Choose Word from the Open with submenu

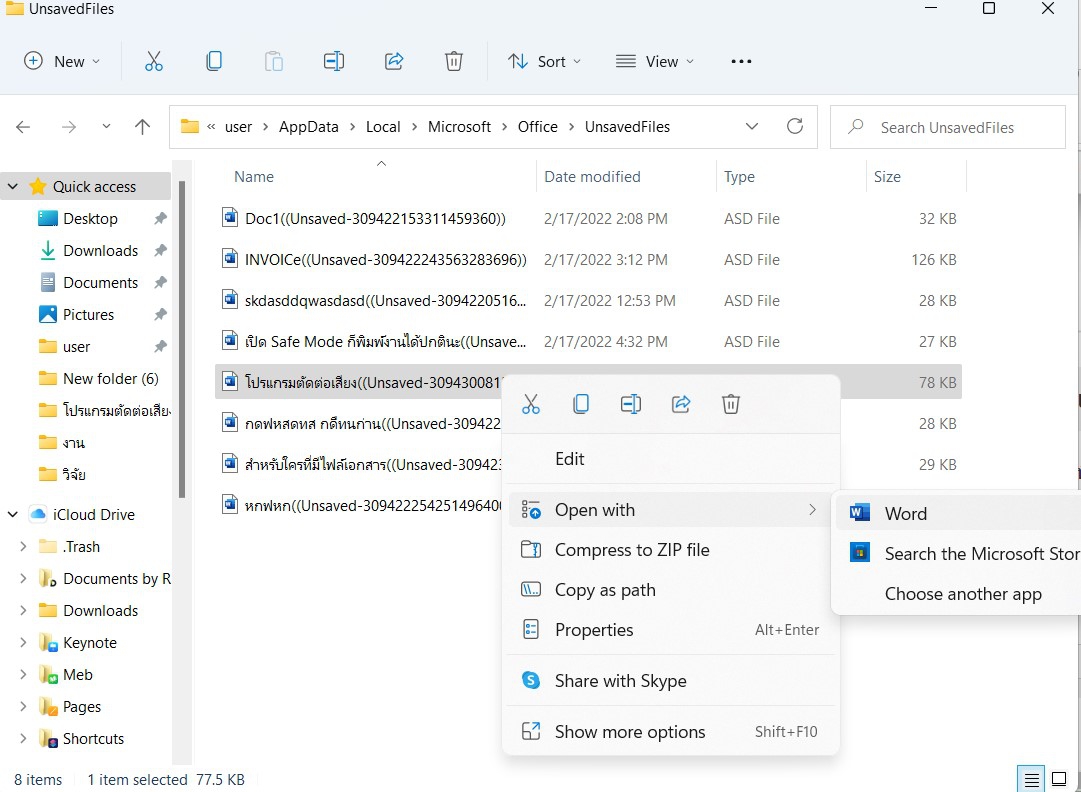pyautogui.click(x=905, y=513)
